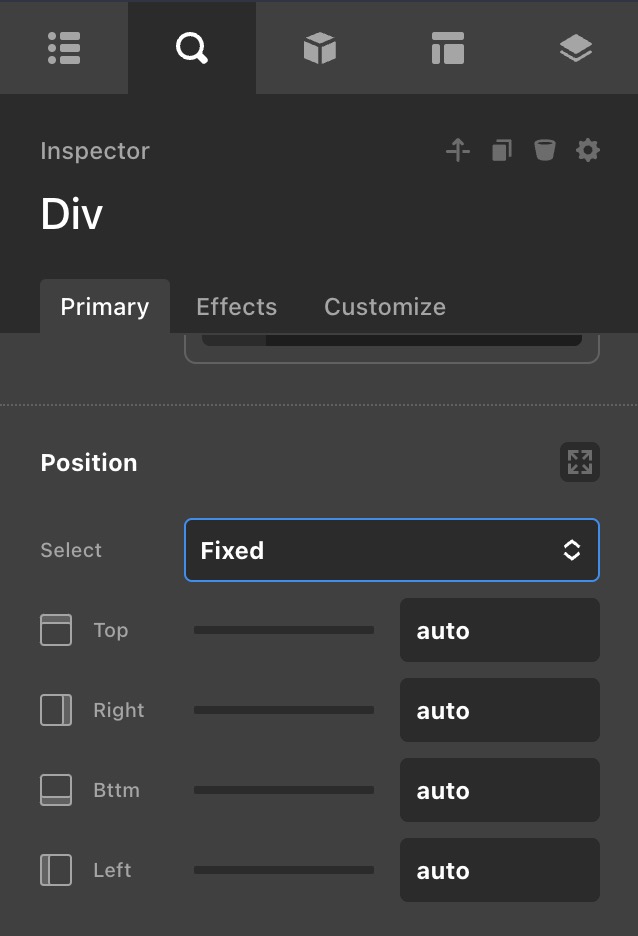Viewport: 638px width, 936px height.
Task: Click the Top value auto field
Action: tap(499, 630)
